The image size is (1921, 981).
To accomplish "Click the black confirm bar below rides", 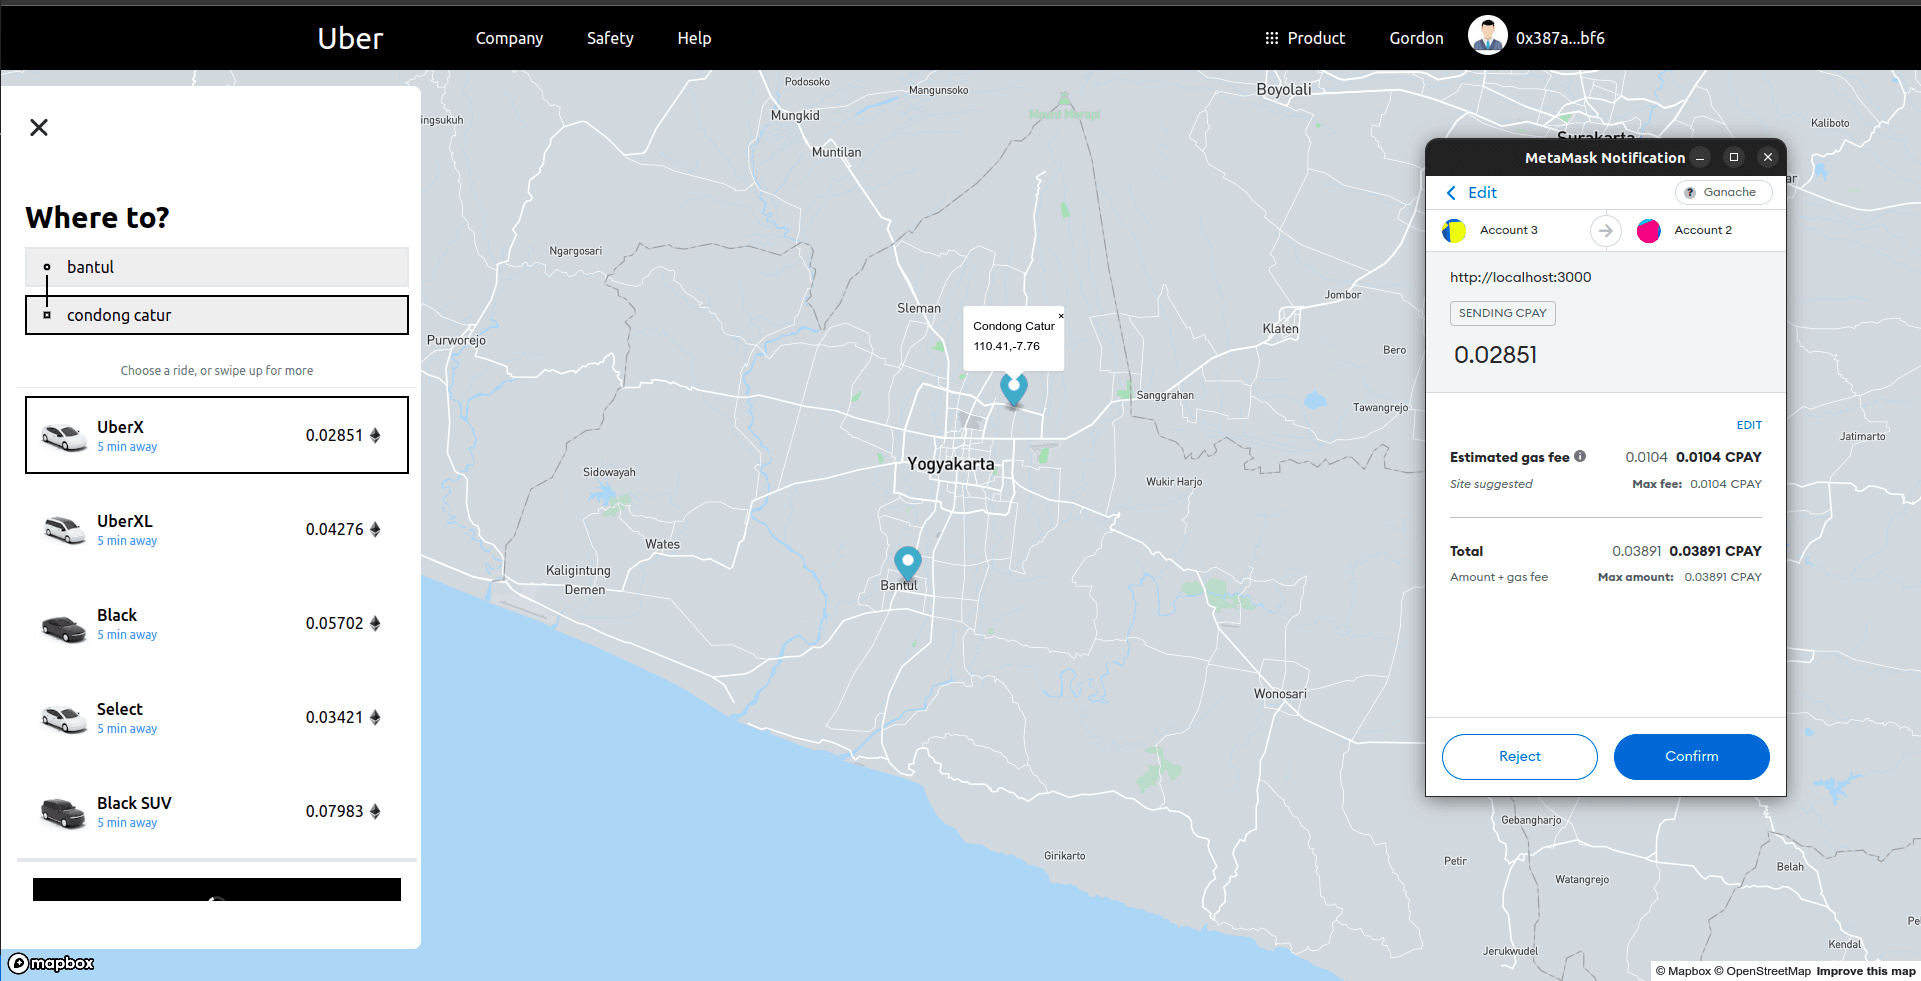I will coord(217,889).
